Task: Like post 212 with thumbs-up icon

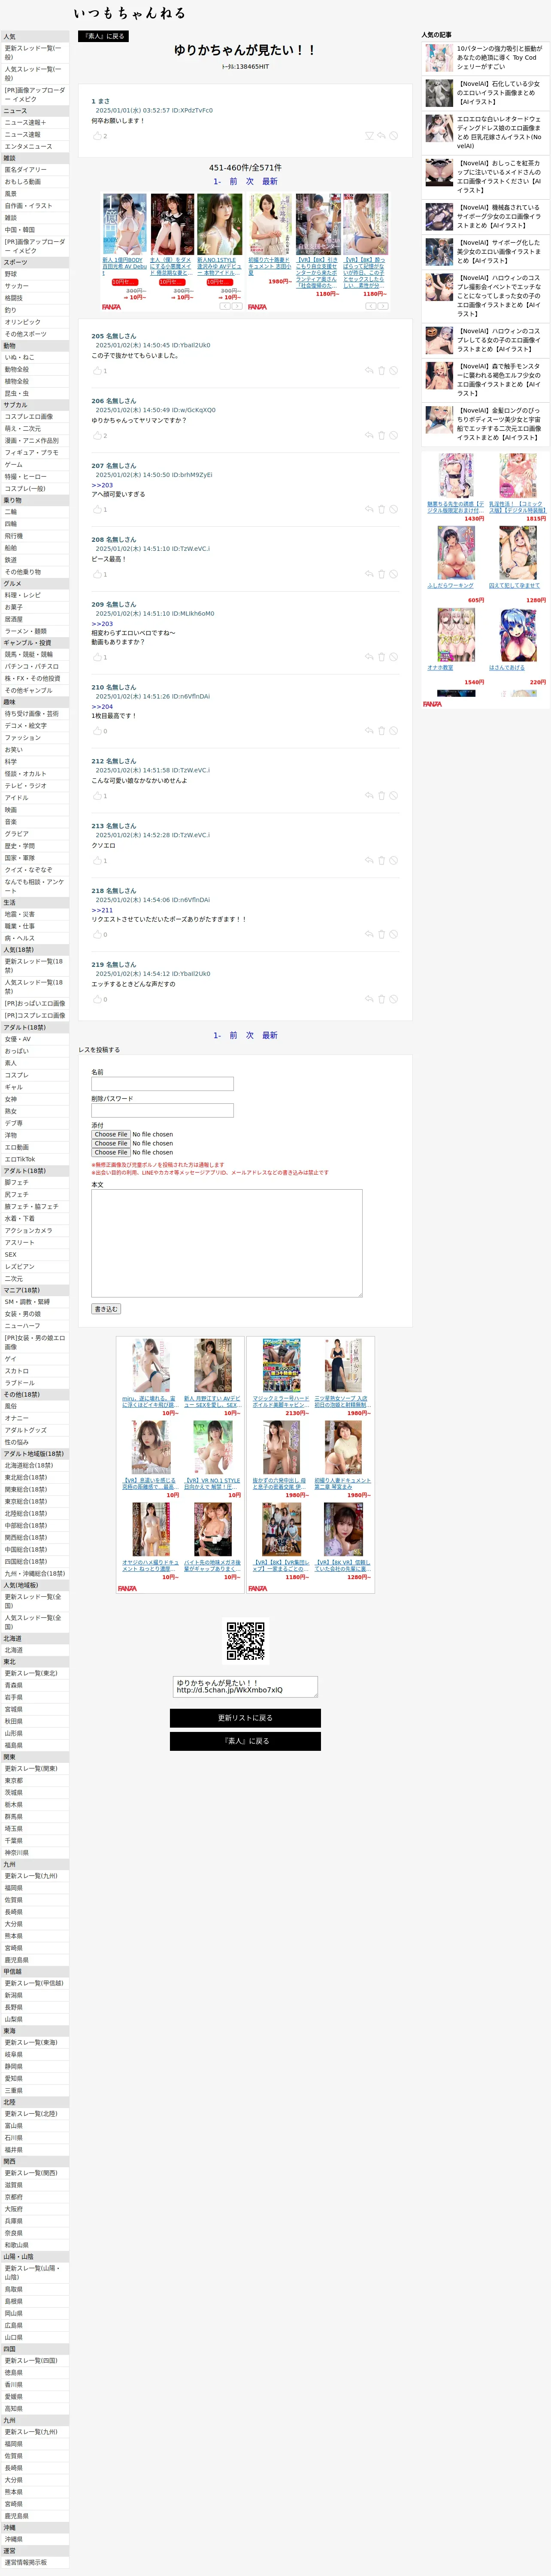Action: click(x=97, y=797)
